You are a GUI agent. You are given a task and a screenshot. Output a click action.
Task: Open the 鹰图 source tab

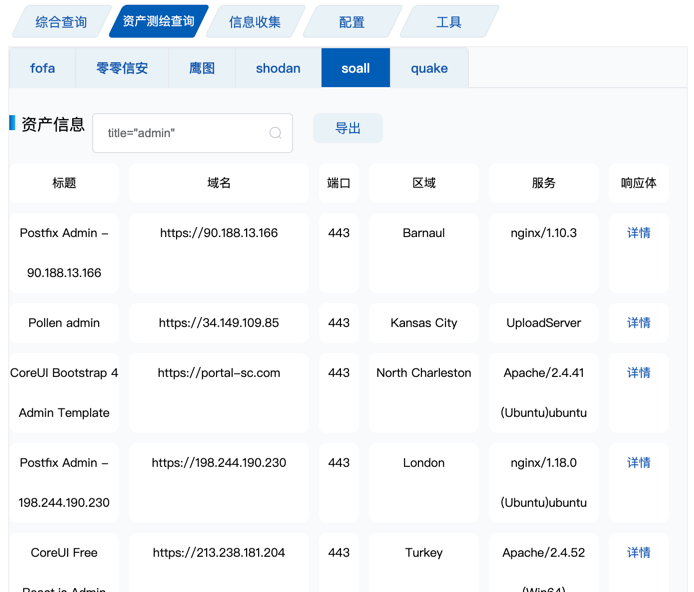click(x=202, y=68)
